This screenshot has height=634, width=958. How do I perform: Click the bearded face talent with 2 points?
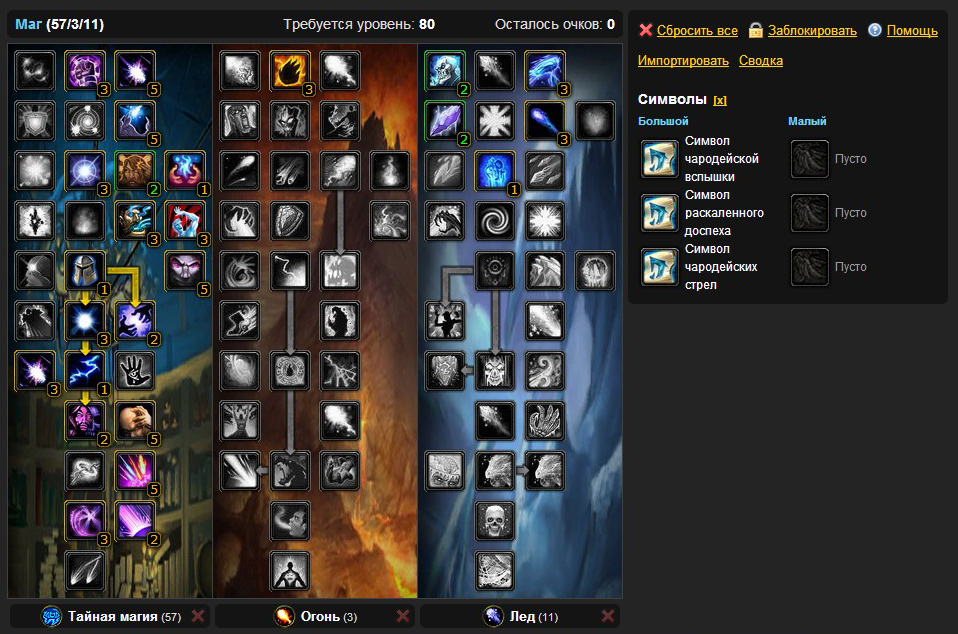click(x=135, y=171)
